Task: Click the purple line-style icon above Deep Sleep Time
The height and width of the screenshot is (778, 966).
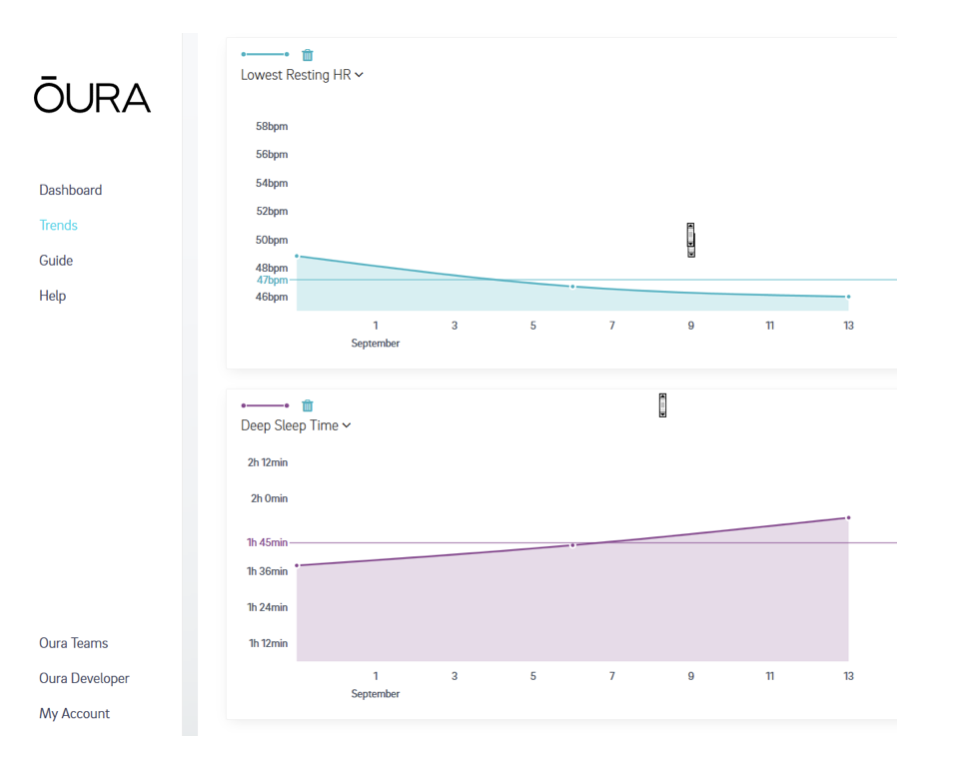Action: (x=265, y=405)
